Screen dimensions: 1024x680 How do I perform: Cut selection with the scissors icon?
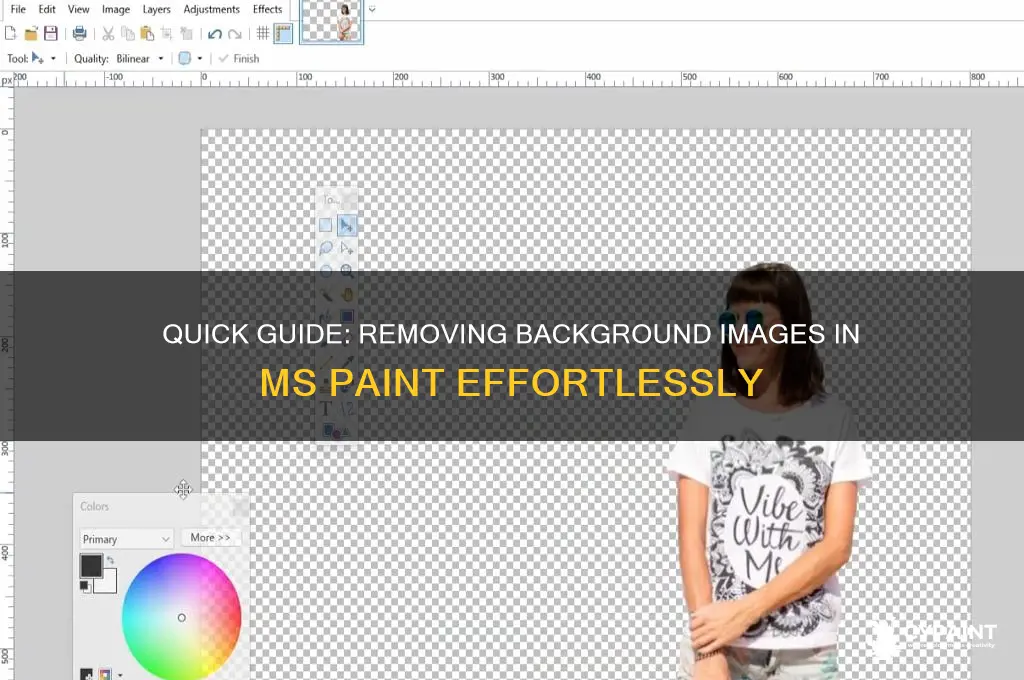(108, 33)
